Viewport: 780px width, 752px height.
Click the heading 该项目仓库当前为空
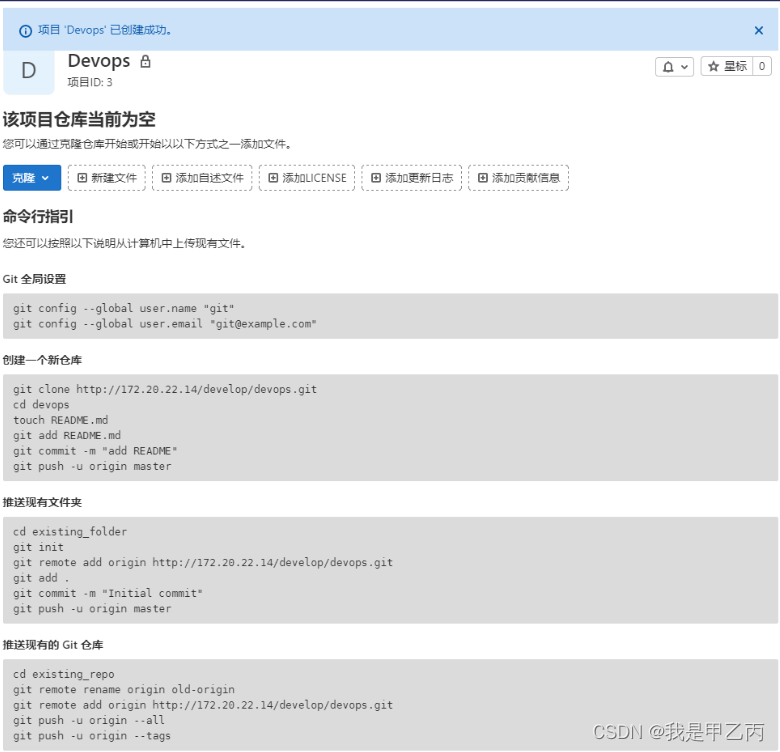click(79, 119)
